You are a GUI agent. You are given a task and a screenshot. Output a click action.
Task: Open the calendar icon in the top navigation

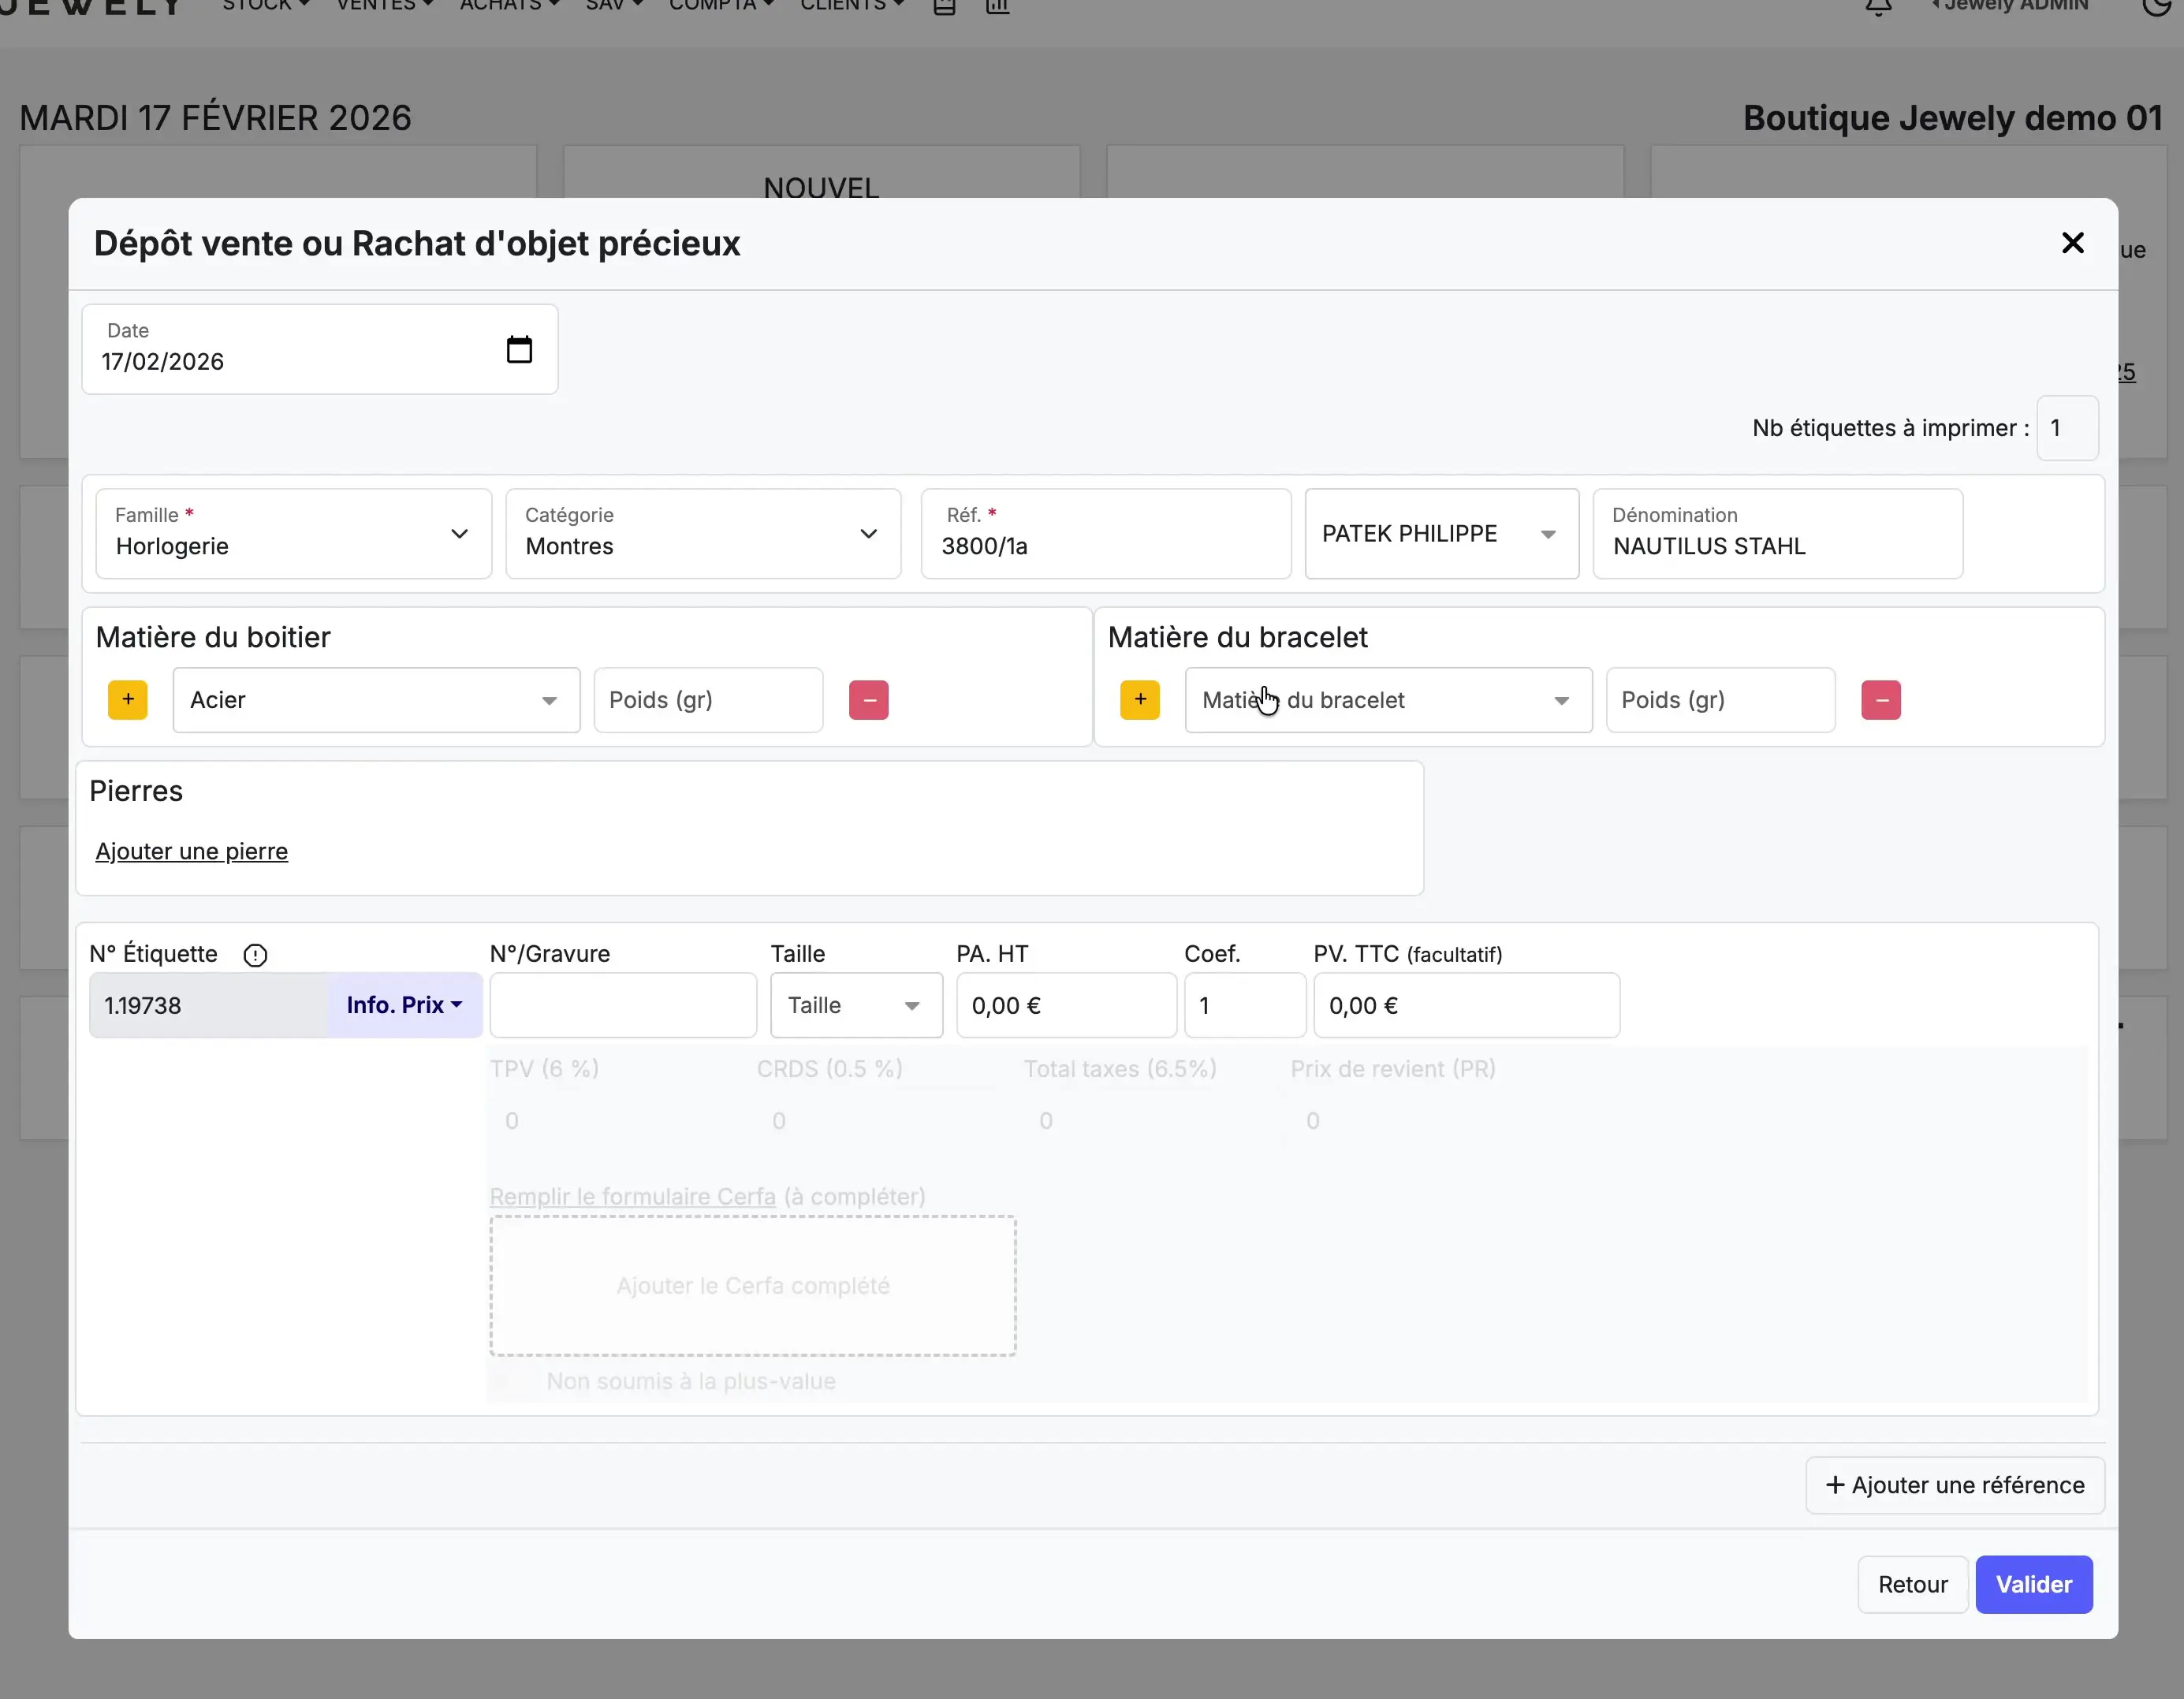(945, 6)
